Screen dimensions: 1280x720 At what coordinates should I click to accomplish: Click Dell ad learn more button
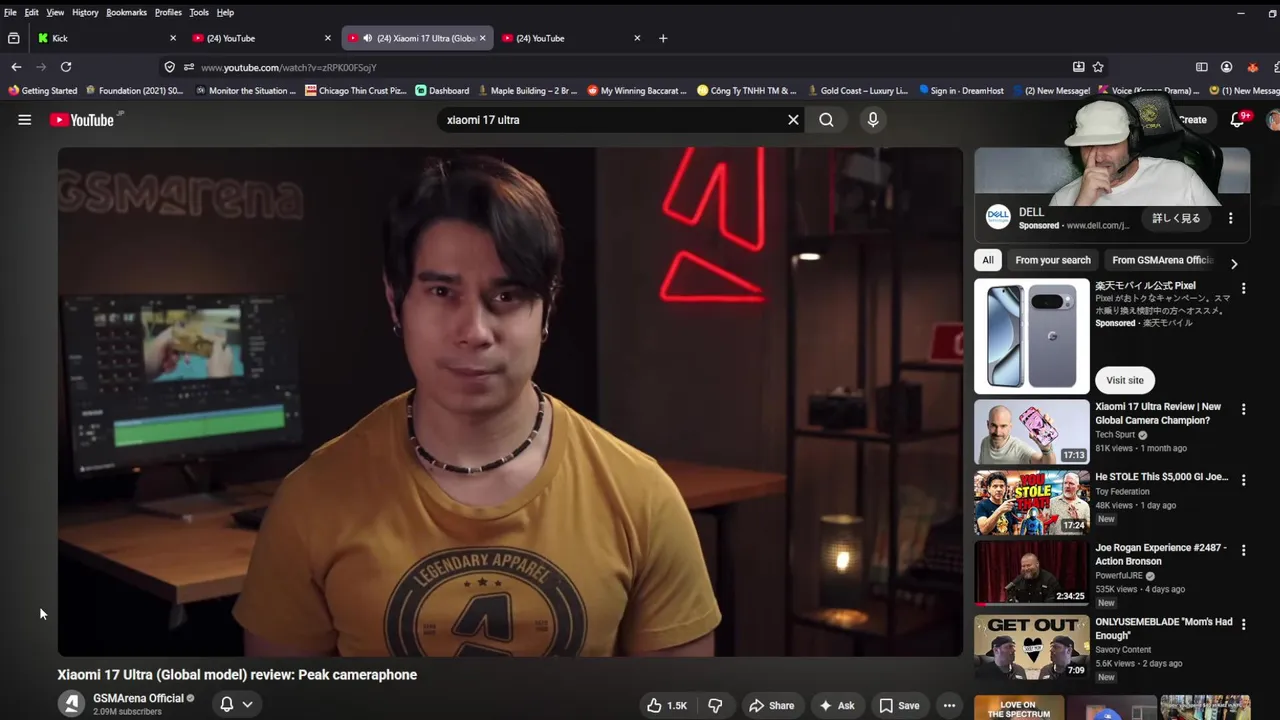coord(1176,218)
